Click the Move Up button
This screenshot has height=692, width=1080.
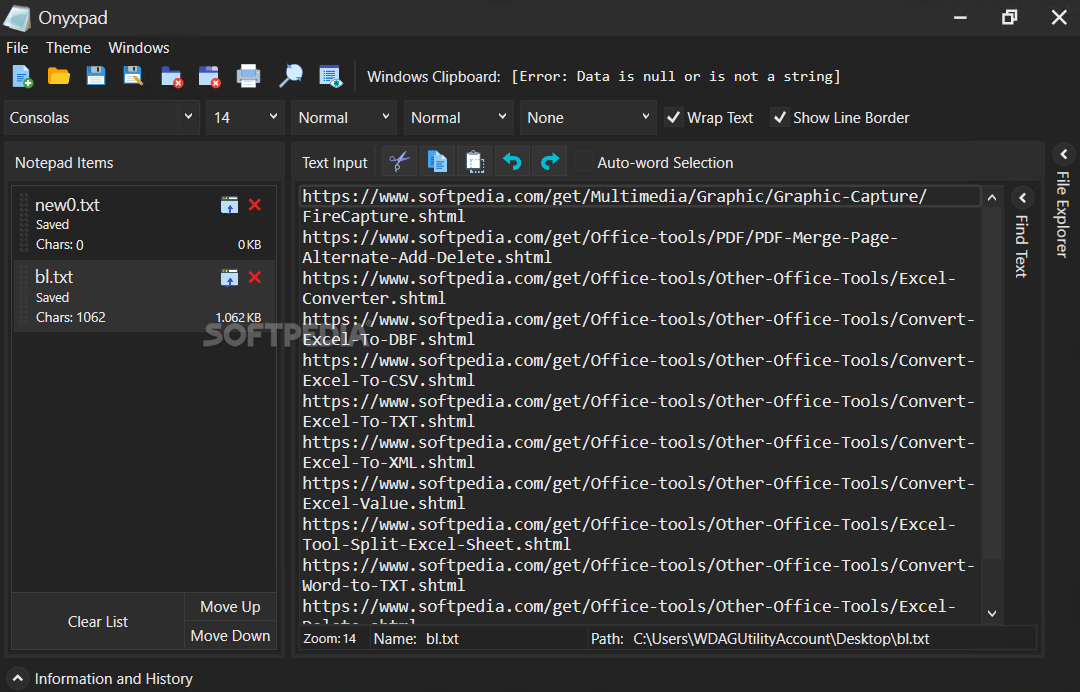(230, 607)
